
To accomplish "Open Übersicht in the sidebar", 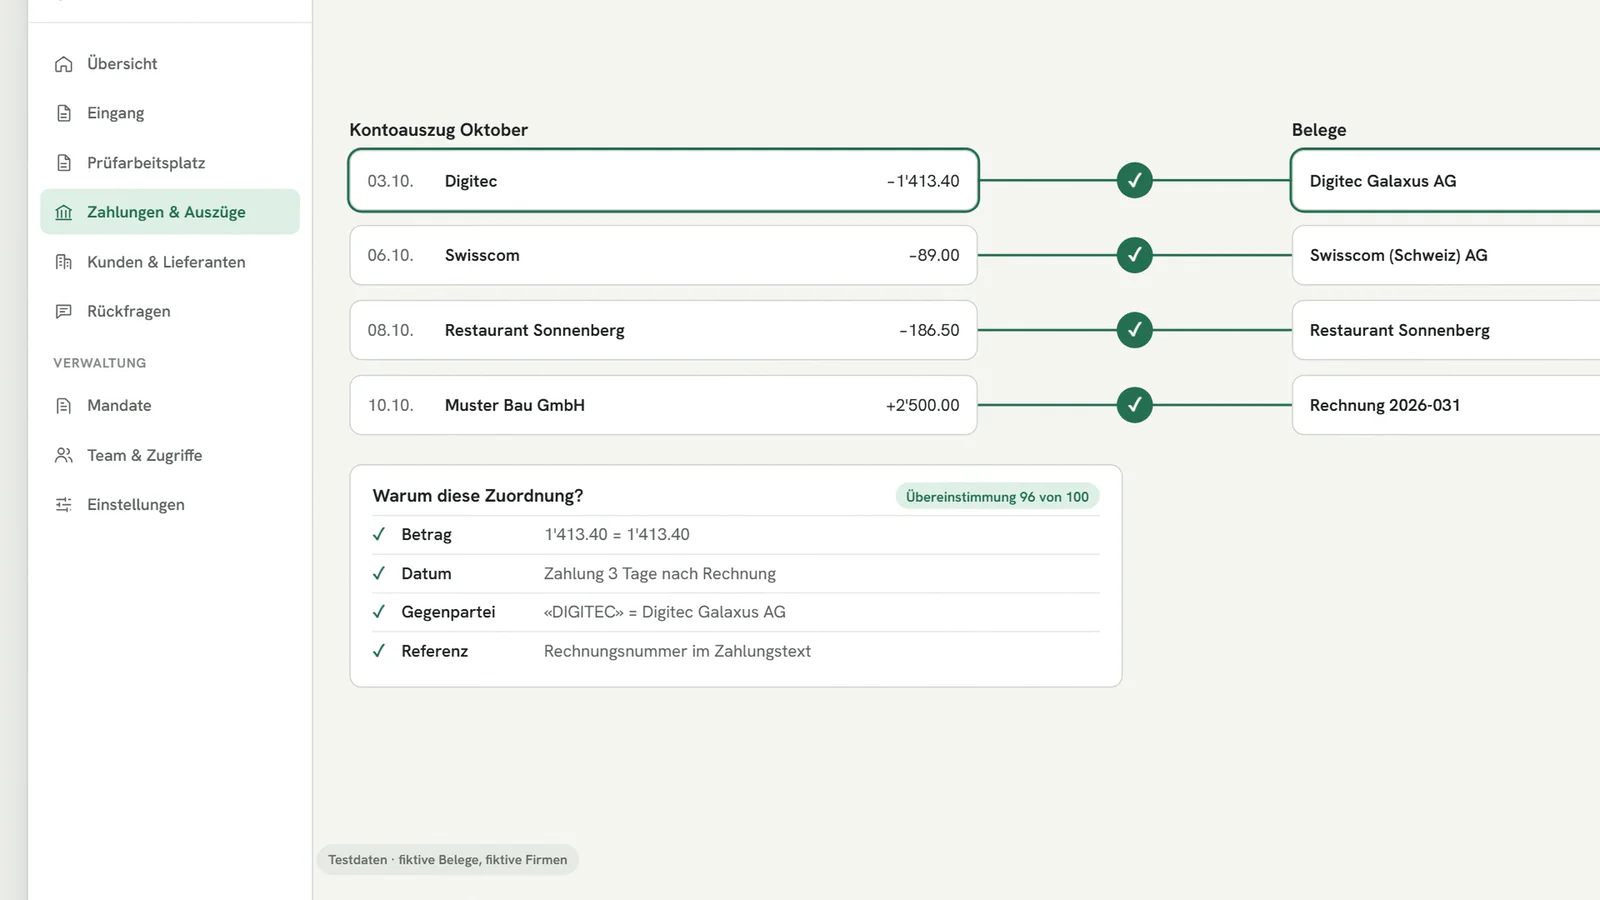I will (170, 64).
